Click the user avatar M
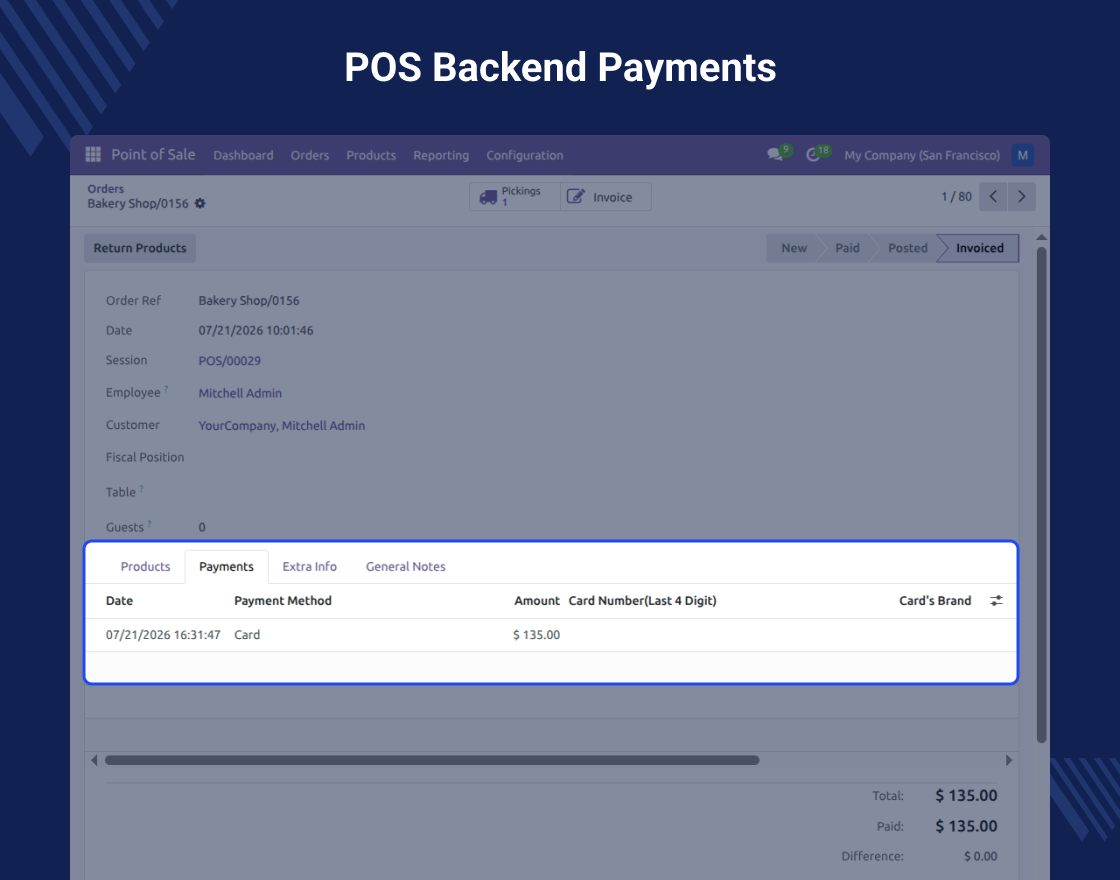1120x880 pixels. [x=1022, y=155]
